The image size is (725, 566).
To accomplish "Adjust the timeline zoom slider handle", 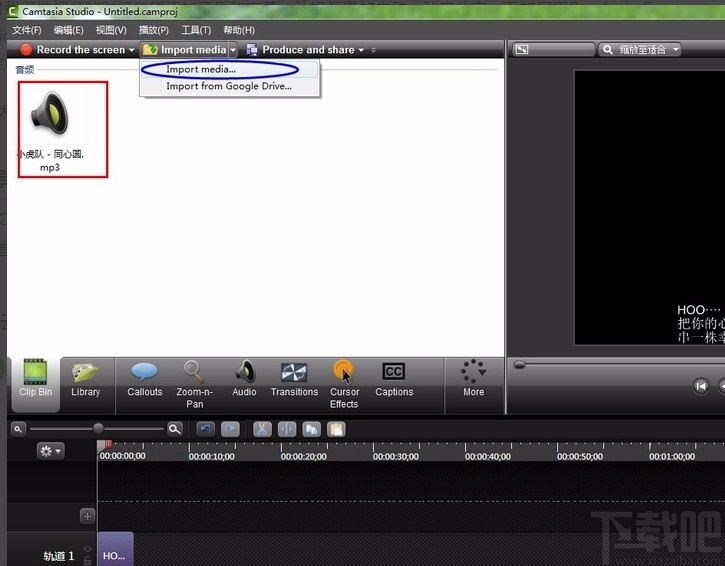I will (x=98, y=429).
